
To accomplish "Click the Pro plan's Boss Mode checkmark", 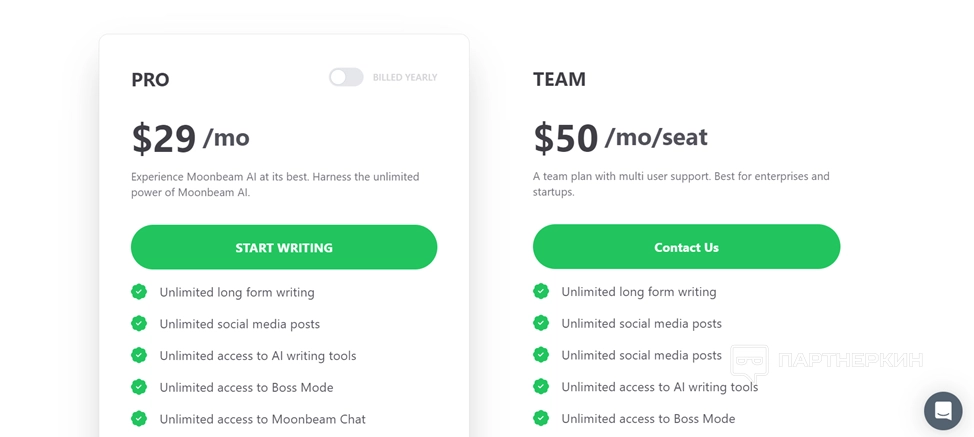I will click(139, 387).
